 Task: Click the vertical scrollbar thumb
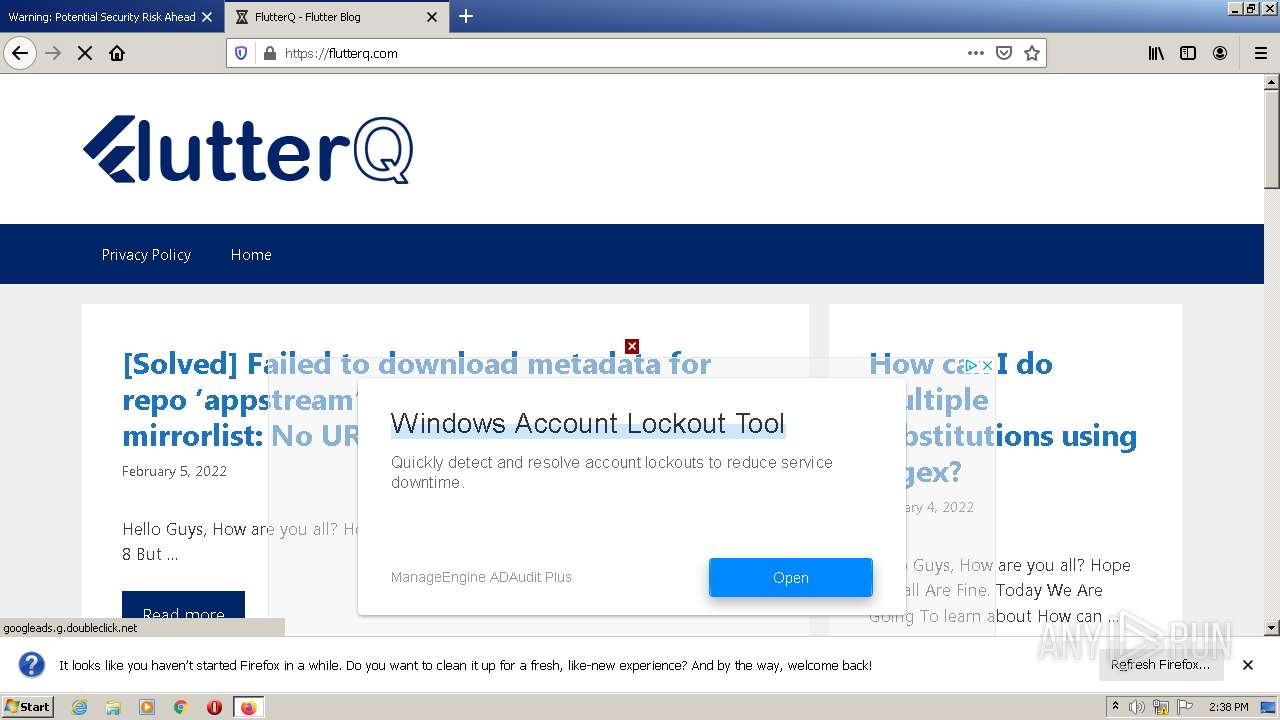pos(1272,139)
